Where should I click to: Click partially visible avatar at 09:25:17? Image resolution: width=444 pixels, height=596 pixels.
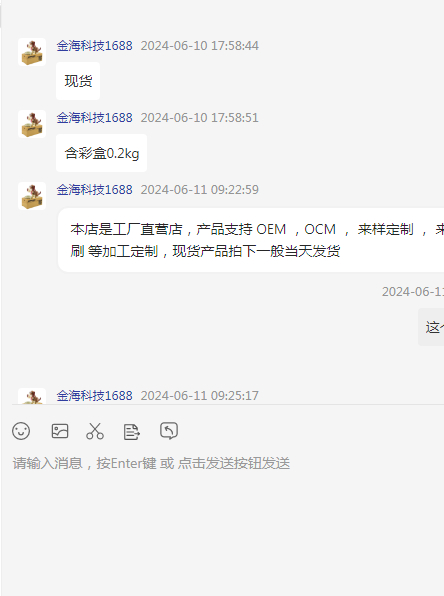click(x=32, y=396)
